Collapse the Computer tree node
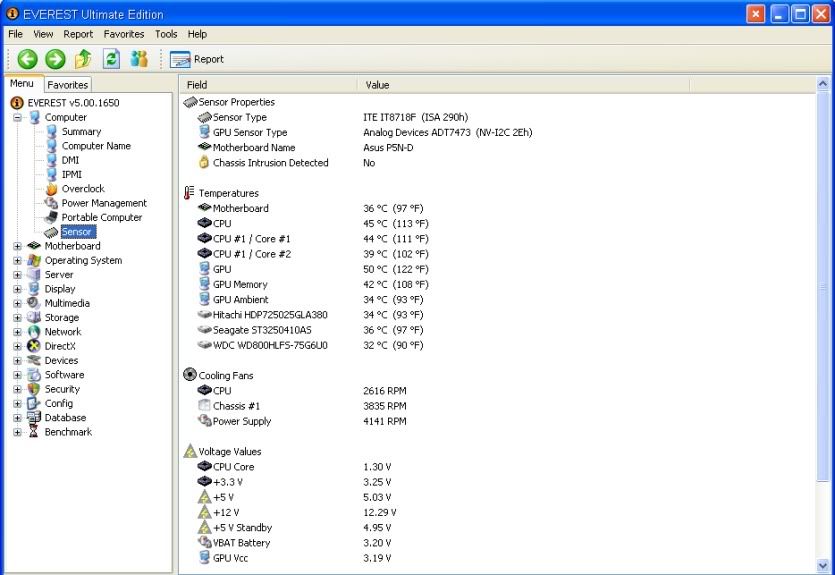The image size is (835, 575). 18,117
